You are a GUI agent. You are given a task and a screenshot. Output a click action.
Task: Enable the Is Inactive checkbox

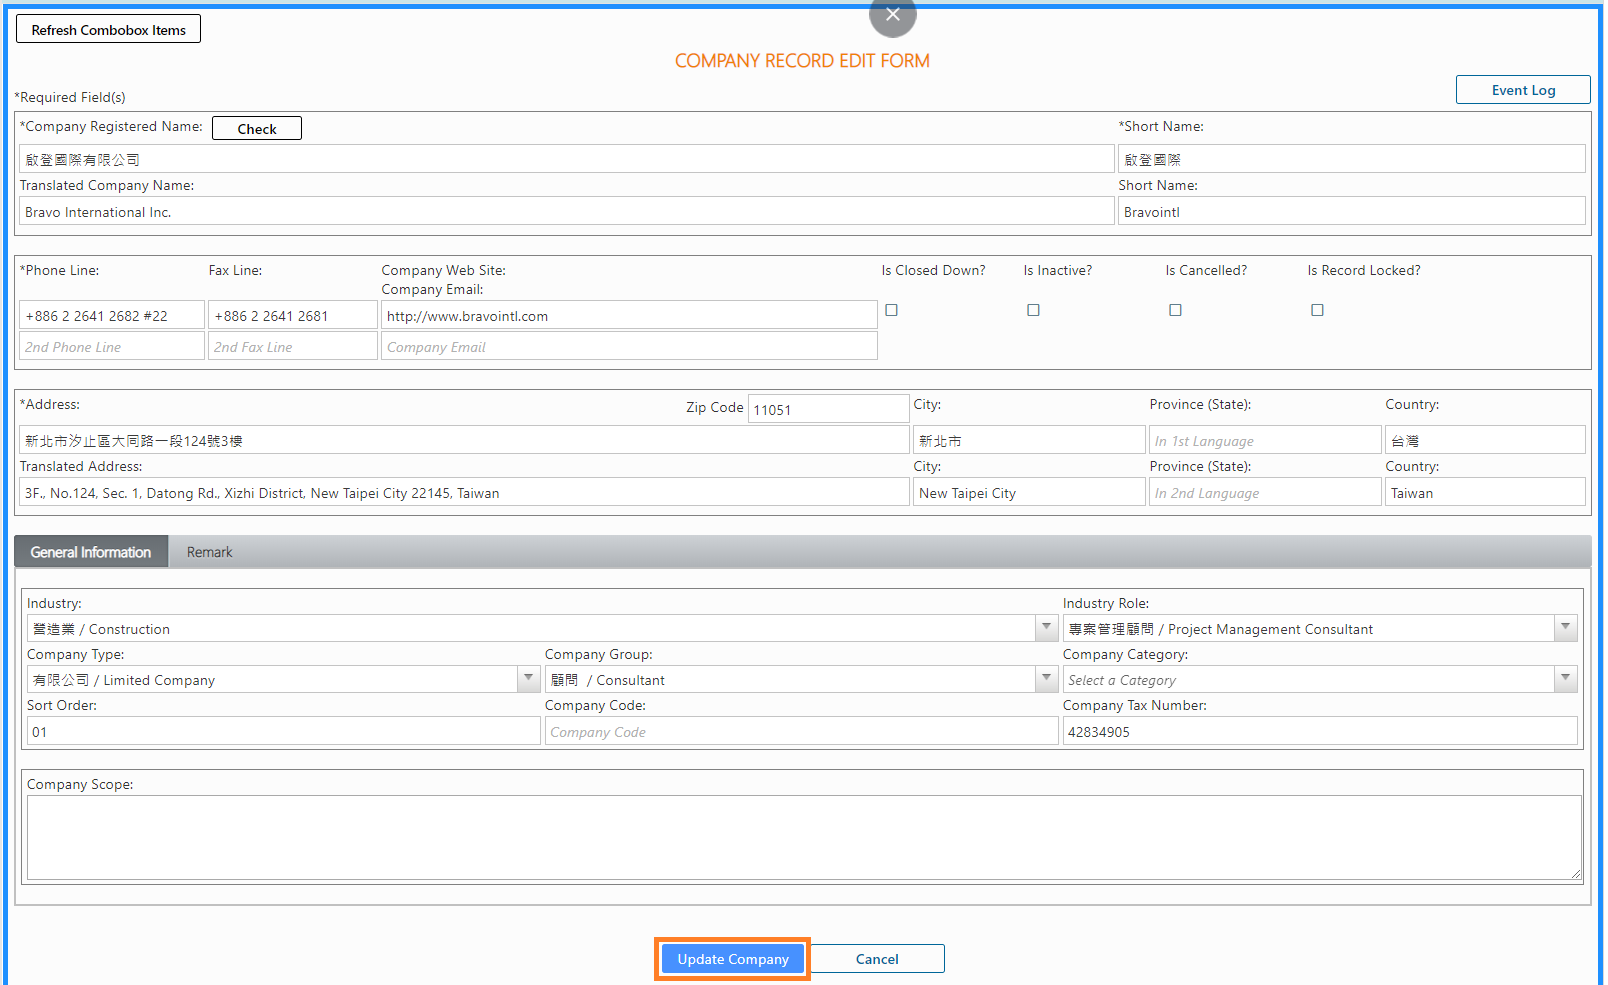coord(1033,310)
